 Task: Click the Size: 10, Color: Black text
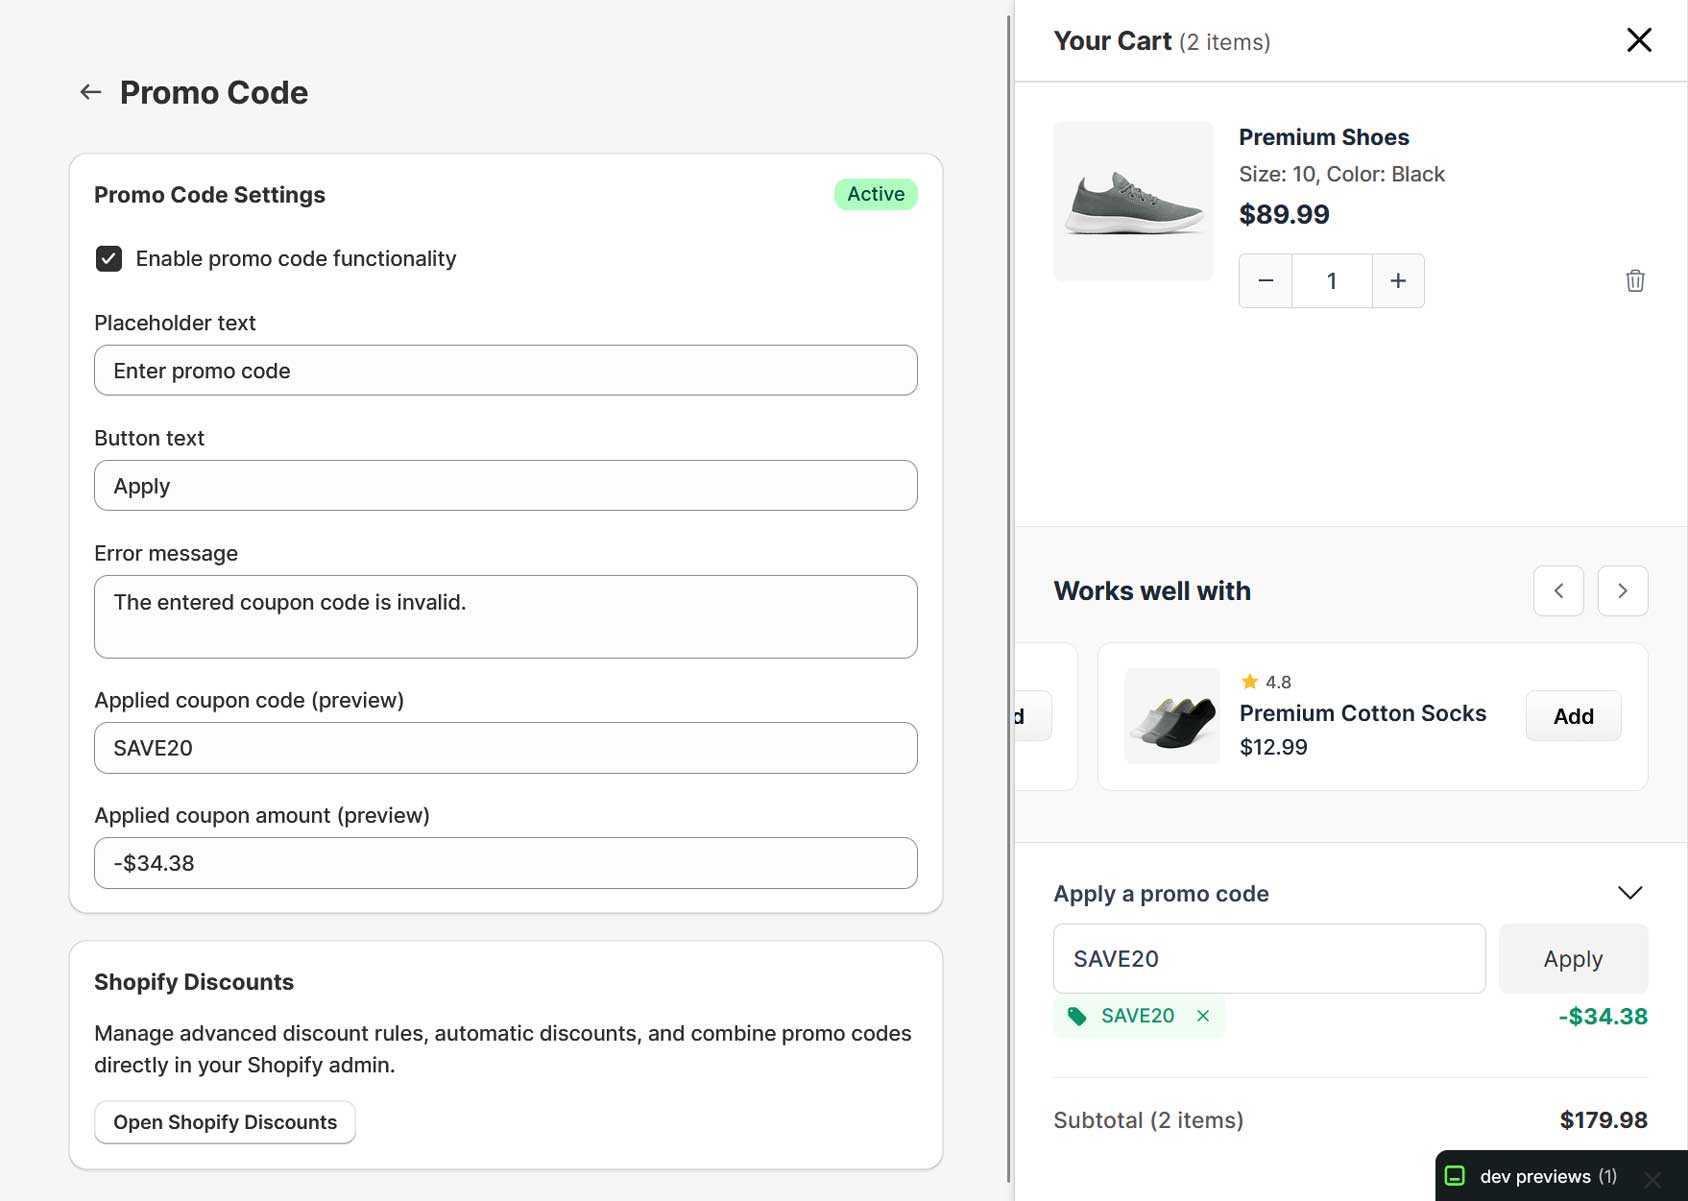pos(1342,174)
